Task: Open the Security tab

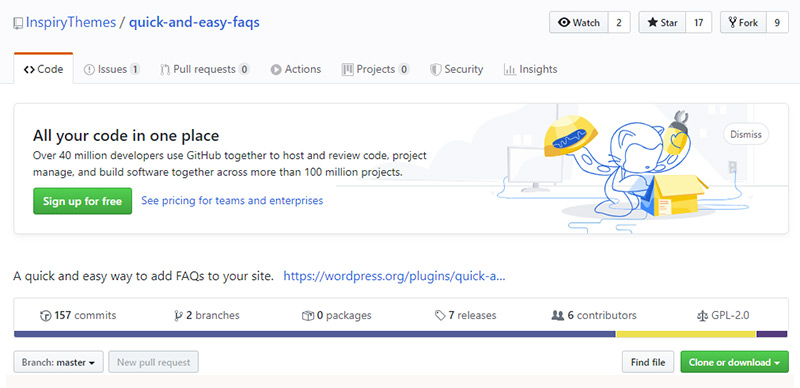Action: [x=456, y=69]
